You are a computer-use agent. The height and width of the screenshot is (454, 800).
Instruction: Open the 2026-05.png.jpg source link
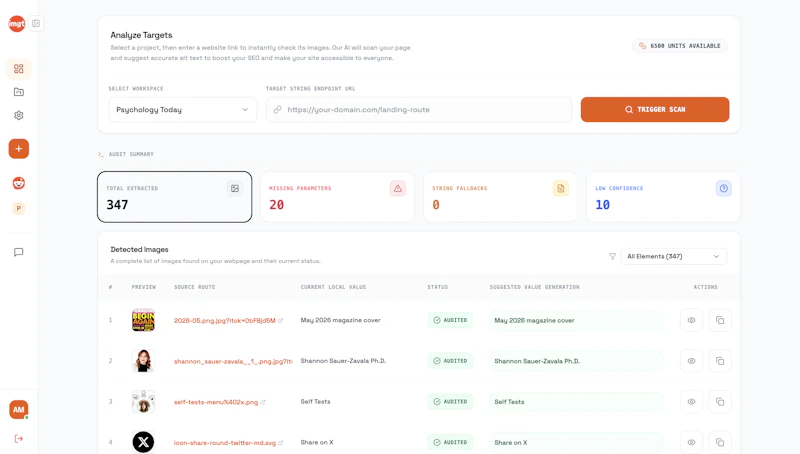pyautogui.click(x=224, y=320)
